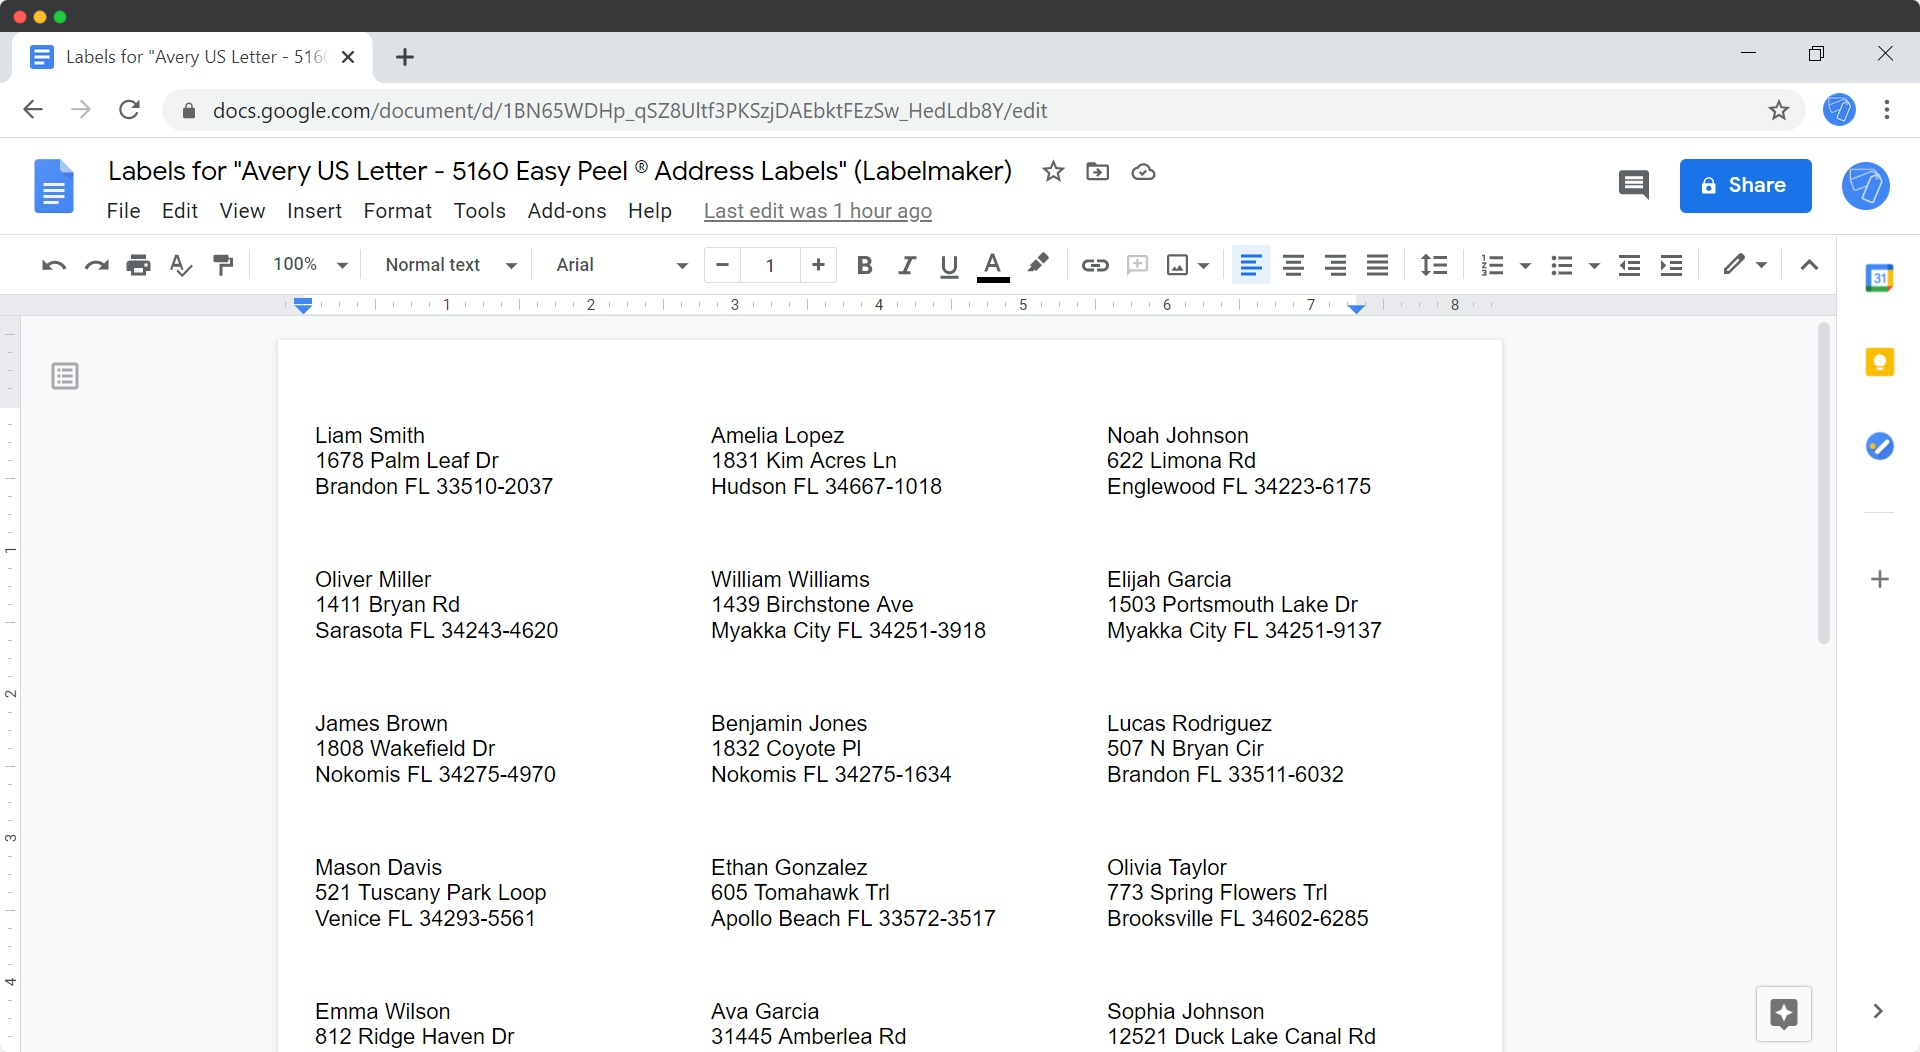Screen dimensions: 1920x1052
Task: Add a comment using toolbar icon
Action: (1137, 265)
